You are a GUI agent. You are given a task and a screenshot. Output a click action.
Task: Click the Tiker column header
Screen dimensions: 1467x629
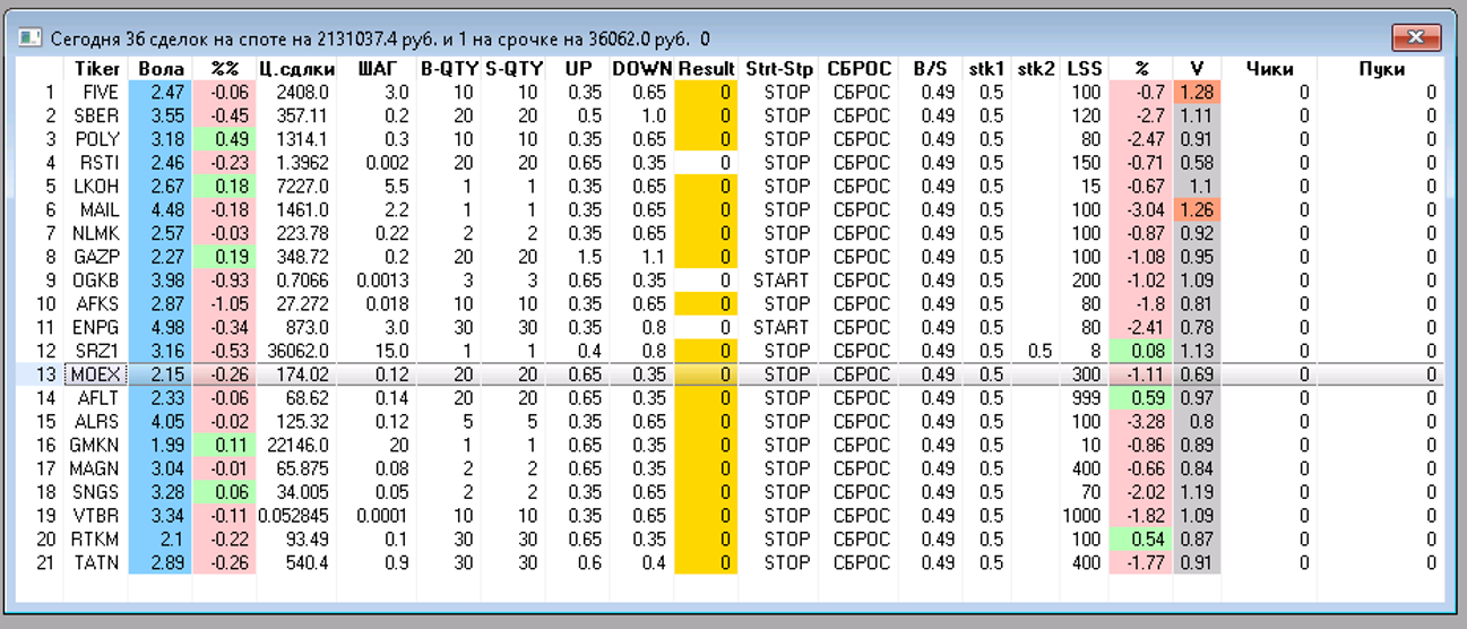96,69
